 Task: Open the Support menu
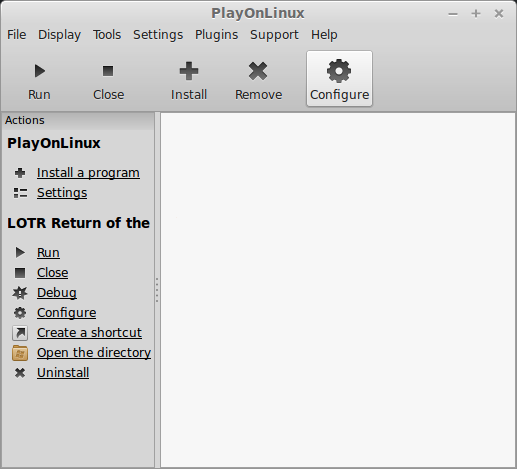275,35
